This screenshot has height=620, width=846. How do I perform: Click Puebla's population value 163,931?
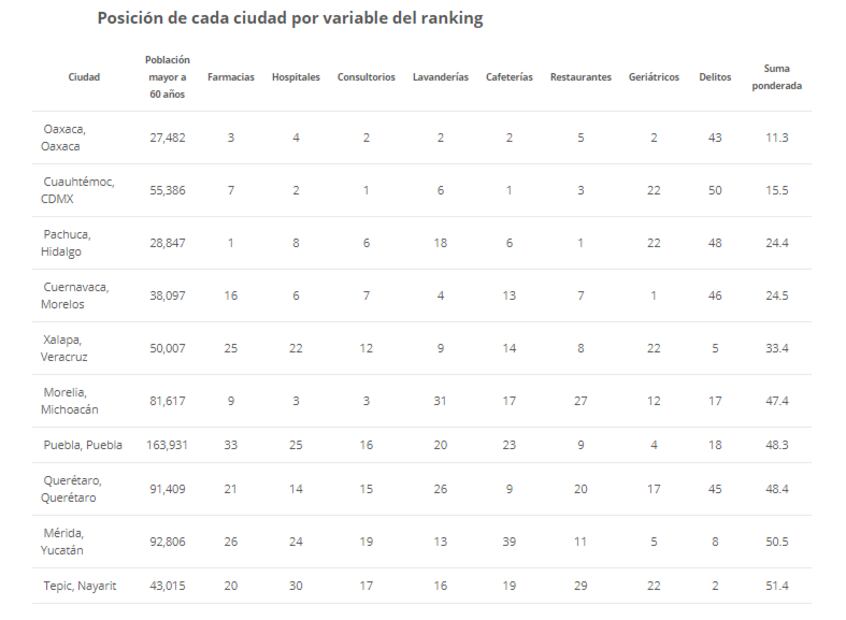(167, 445)
